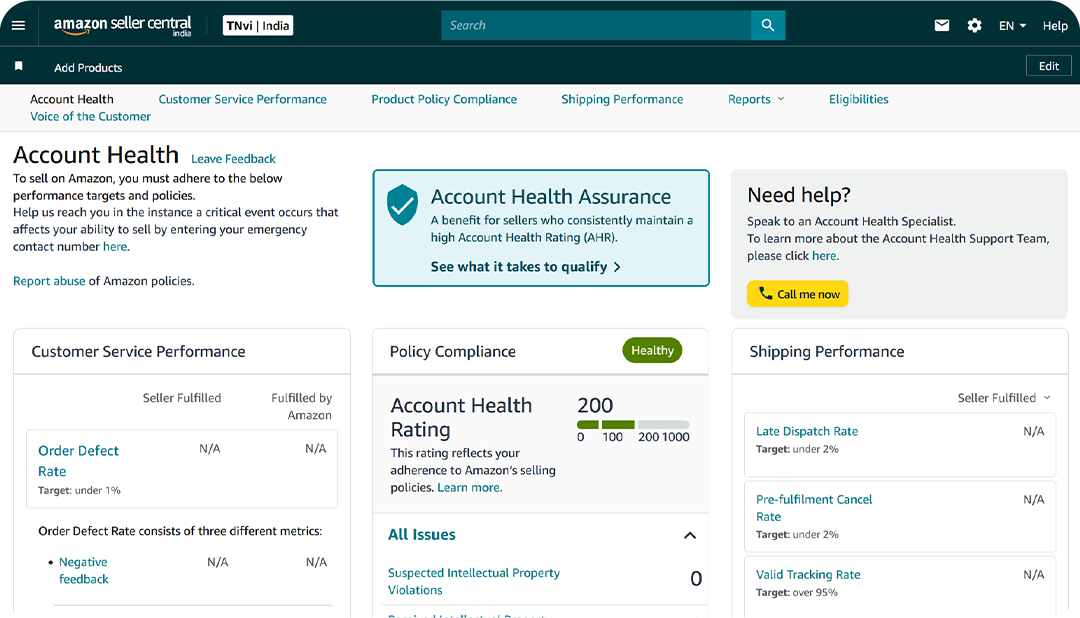The height and width of the screenshot is (618, 1080).
Task: Click the Call me now button
Action: 798,293
